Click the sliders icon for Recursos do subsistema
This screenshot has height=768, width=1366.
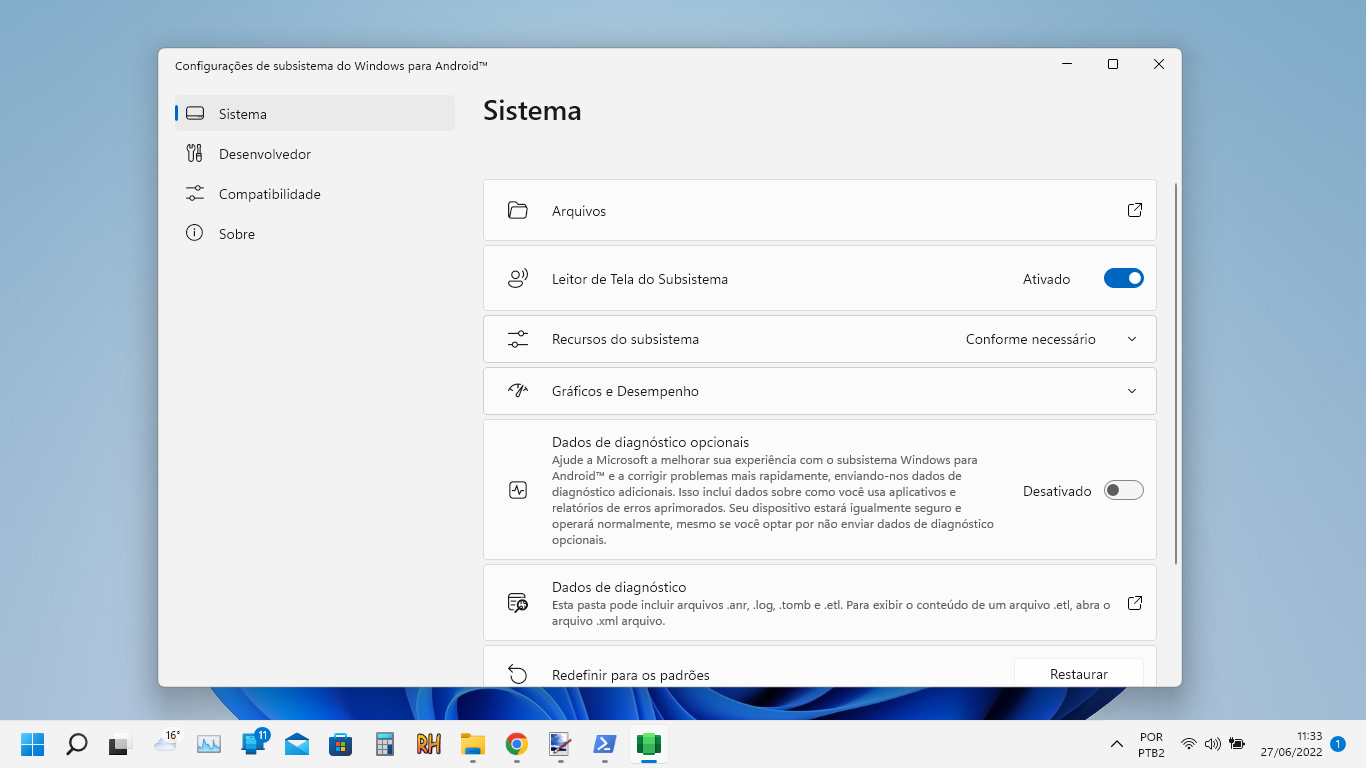[517, 339]
